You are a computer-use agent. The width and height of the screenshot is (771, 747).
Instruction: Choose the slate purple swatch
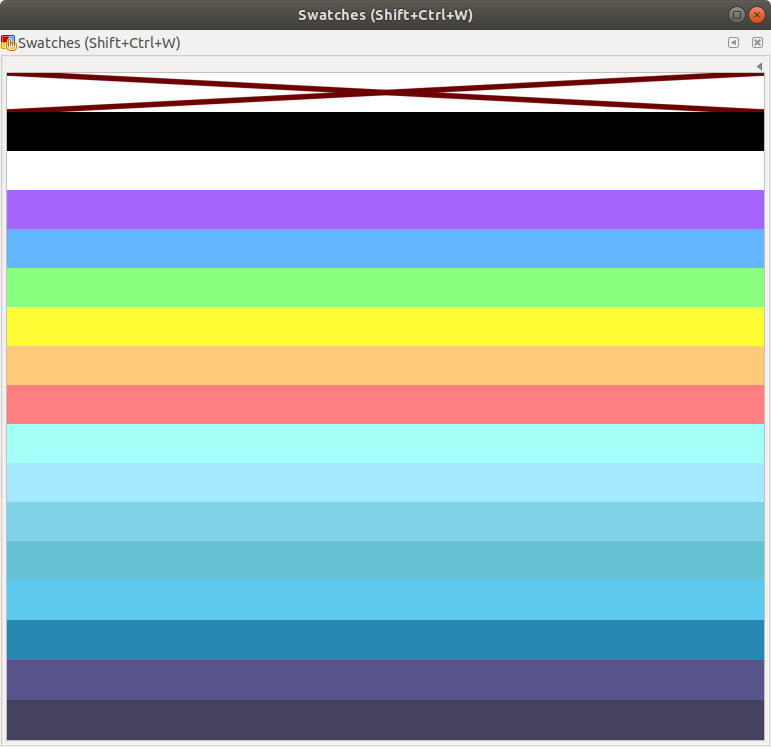pos(385,679)
